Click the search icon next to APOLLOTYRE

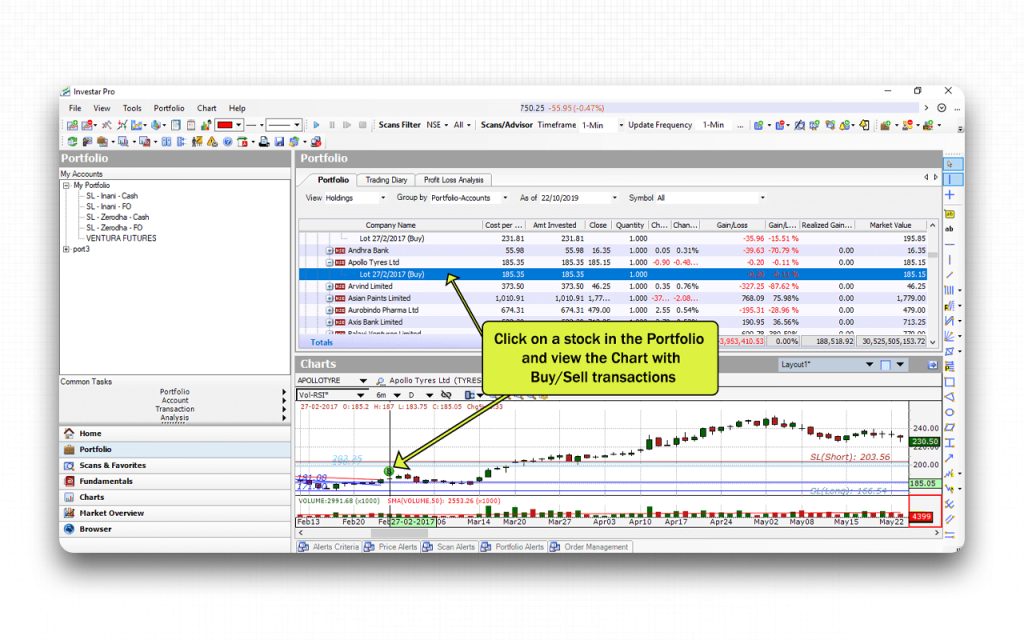click(x=380, y=382)
